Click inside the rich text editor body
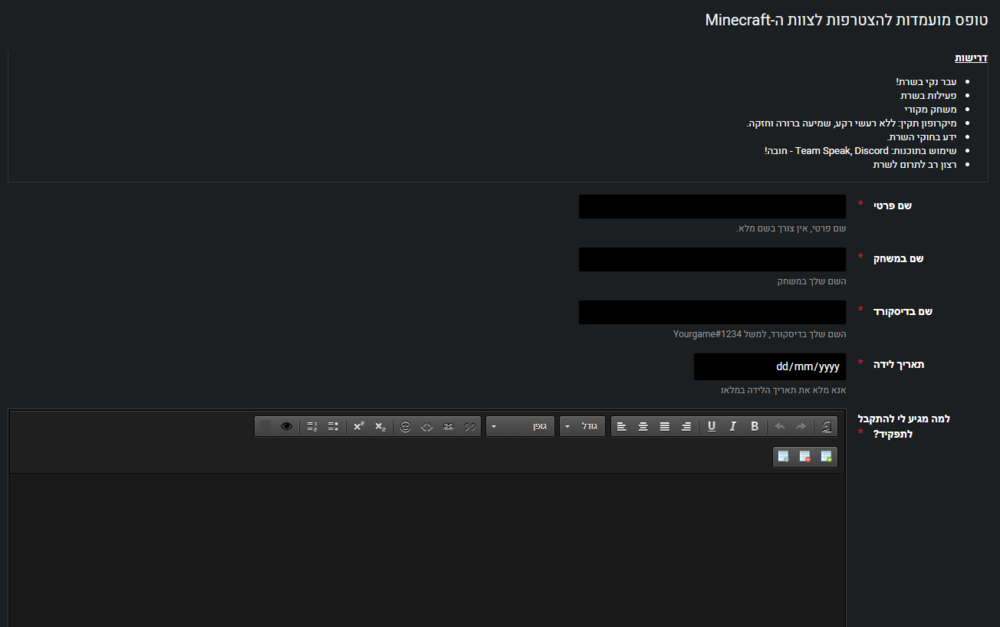The width and height of the screenshot is (1000, 627). pyautogui.click(x=428, y=550)
